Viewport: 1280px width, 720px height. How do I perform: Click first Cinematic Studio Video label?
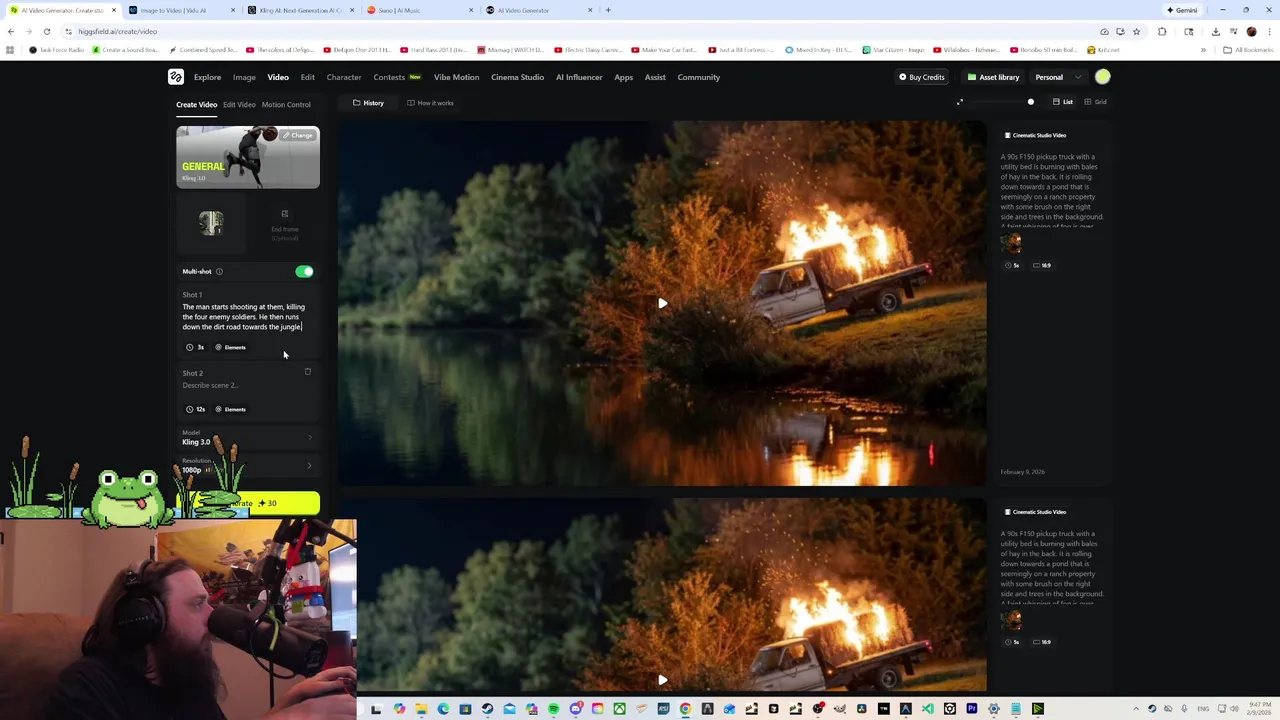pos(1035,135)
